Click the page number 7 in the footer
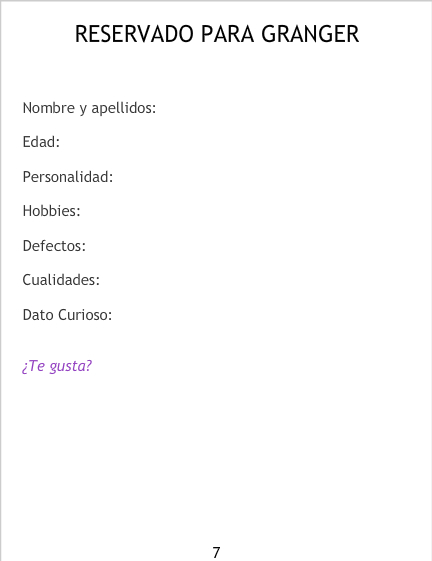This screenshot has height=561, width=432. 216,552
